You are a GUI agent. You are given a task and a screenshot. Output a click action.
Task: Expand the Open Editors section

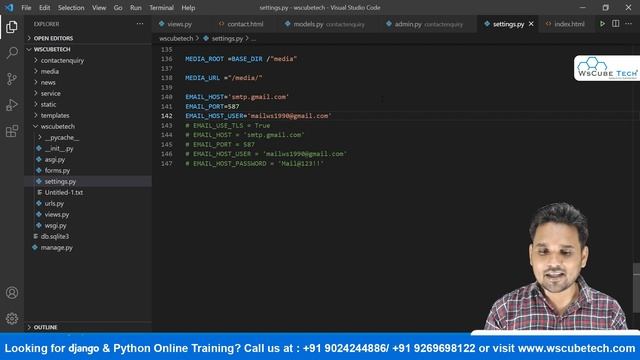point(88,38)
